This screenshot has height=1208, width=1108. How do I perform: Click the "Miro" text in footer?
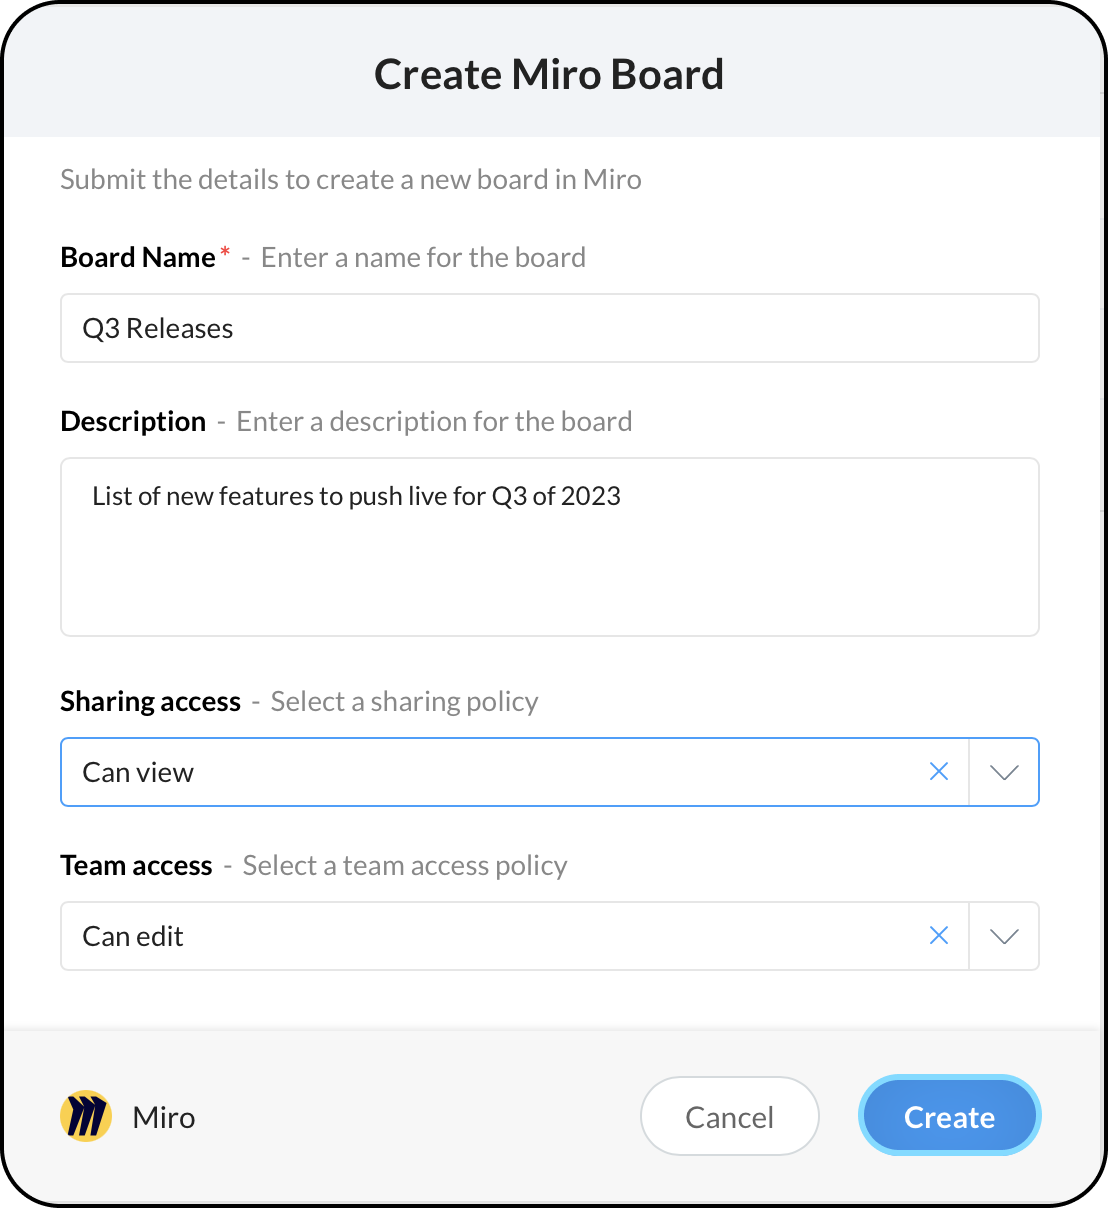click(x=164, y=1117)
